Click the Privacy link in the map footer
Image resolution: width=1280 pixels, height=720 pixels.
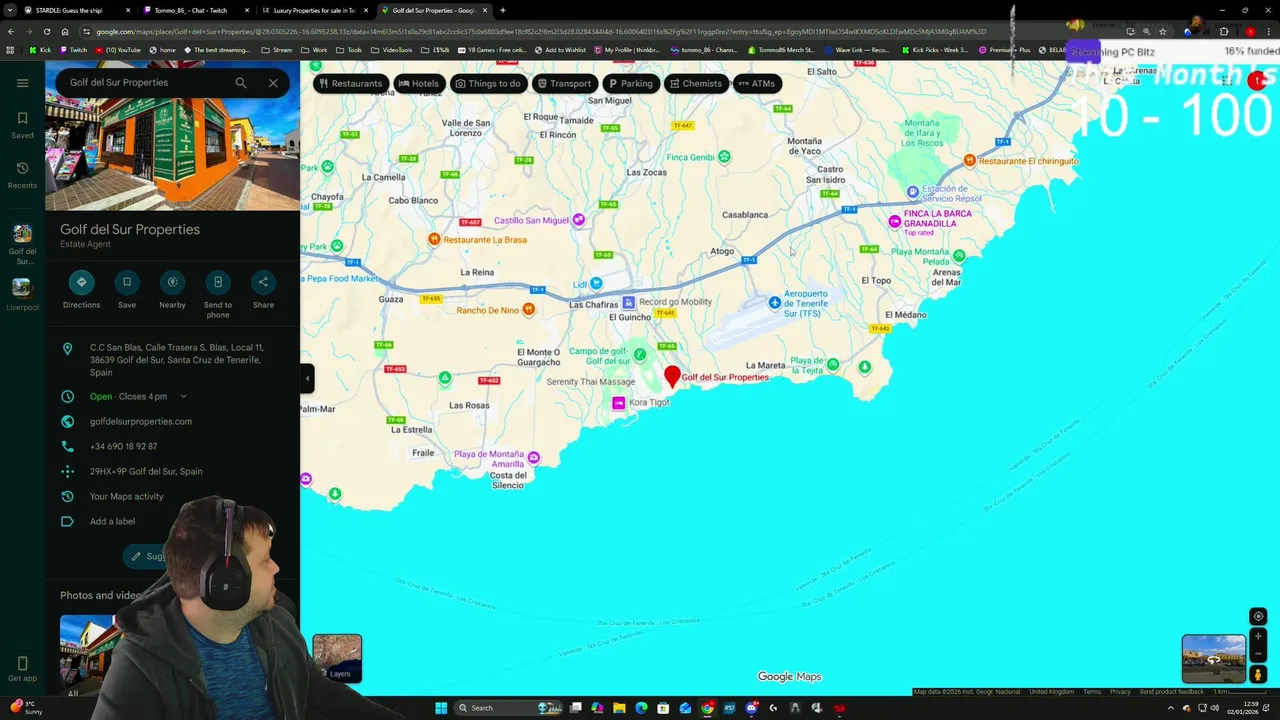(1120, 692)
